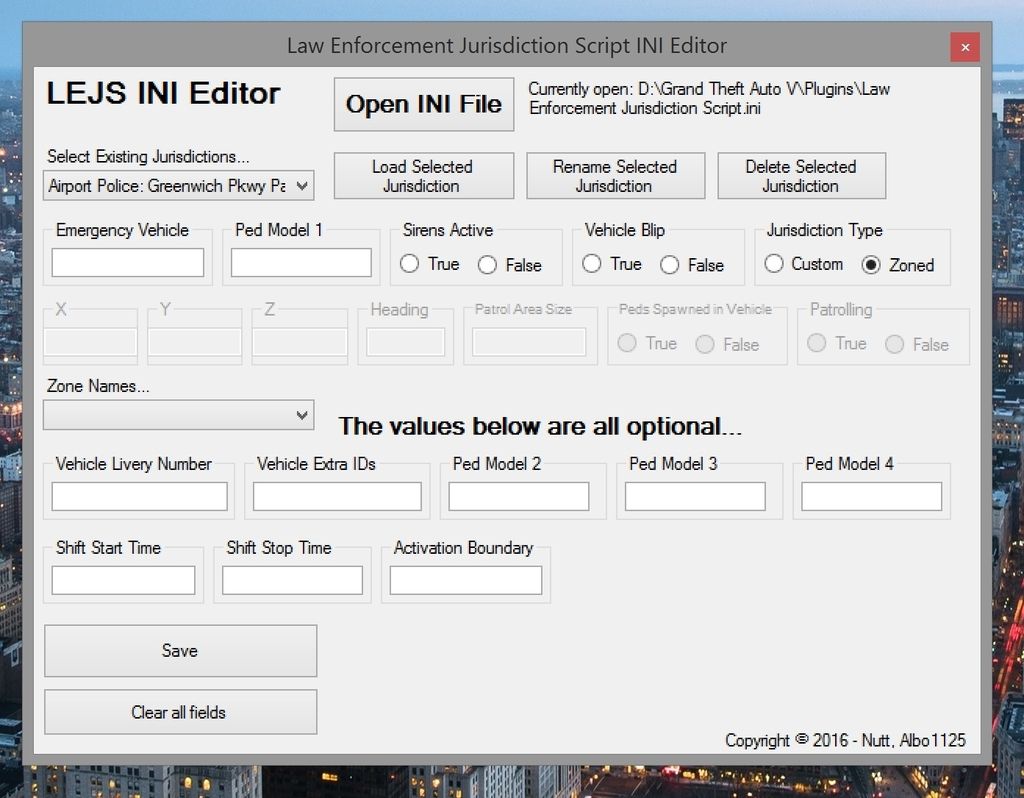This screenshot has height=798, width=1024.
Task: Close the INI Editor window
Action: pos(964,46)
